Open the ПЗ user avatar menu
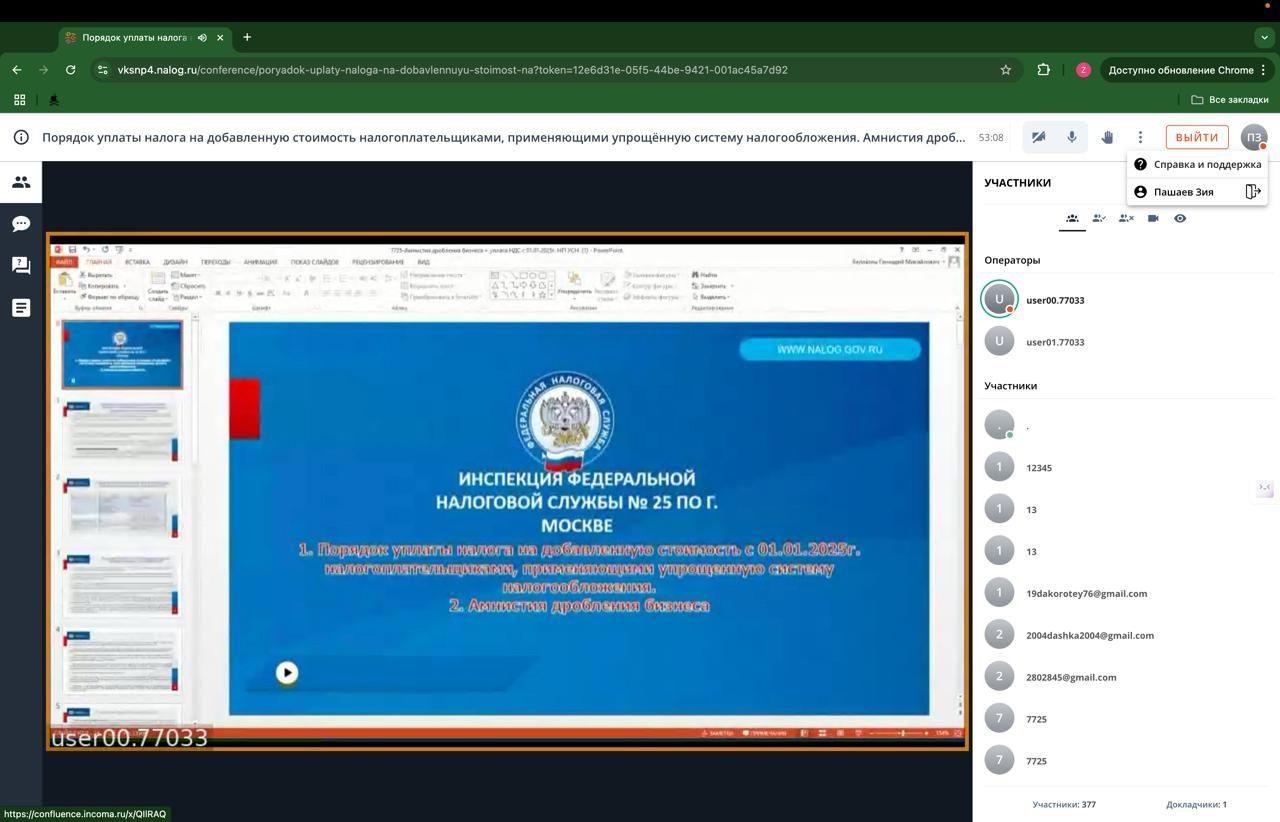The height and width of the screenshot is (822, 1280). coord(1254,137)
